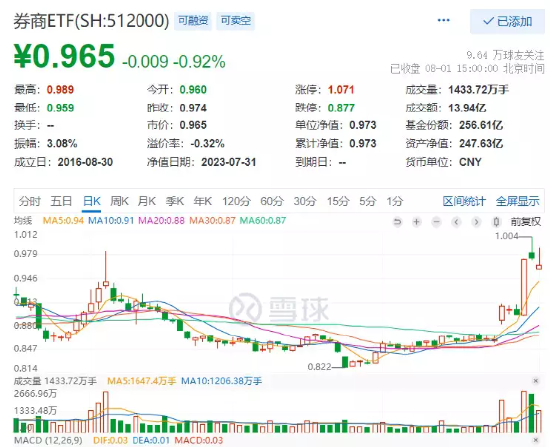Zoom out chart with minus icon
Screen dimensions: 550x448
click(436, 222)
